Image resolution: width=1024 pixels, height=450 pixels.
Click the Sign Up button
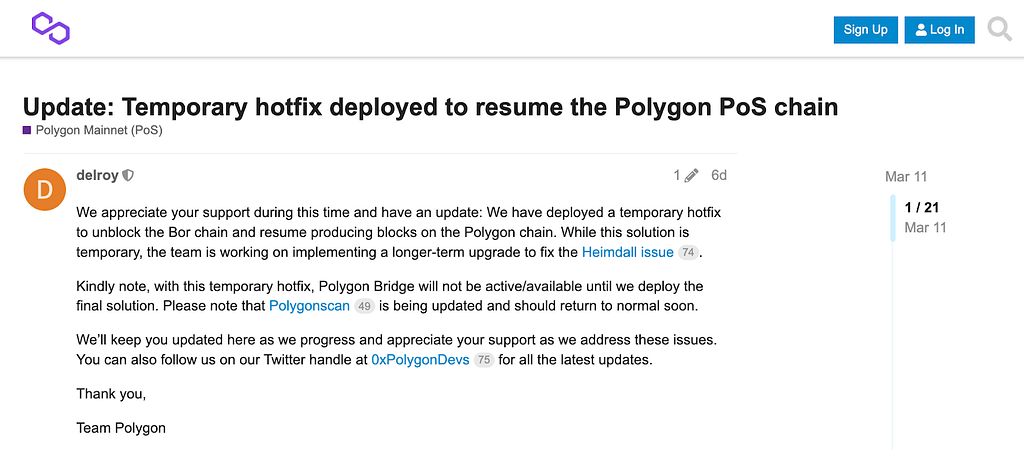pos(865,30)
